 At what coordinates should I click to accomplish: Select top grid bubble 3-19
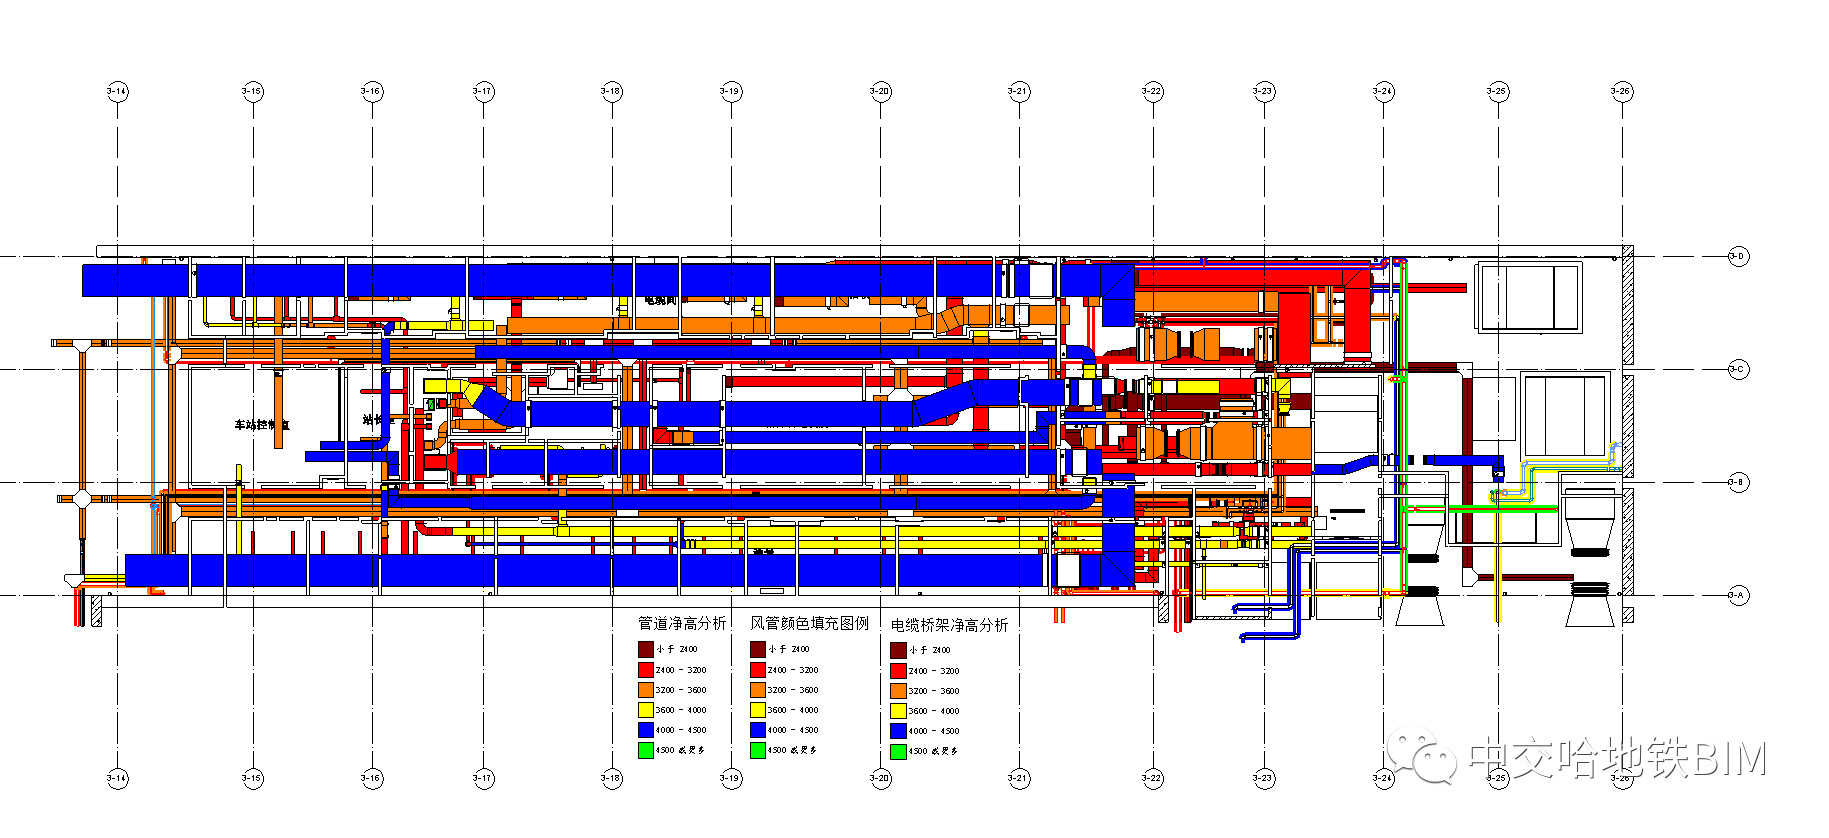730,91
